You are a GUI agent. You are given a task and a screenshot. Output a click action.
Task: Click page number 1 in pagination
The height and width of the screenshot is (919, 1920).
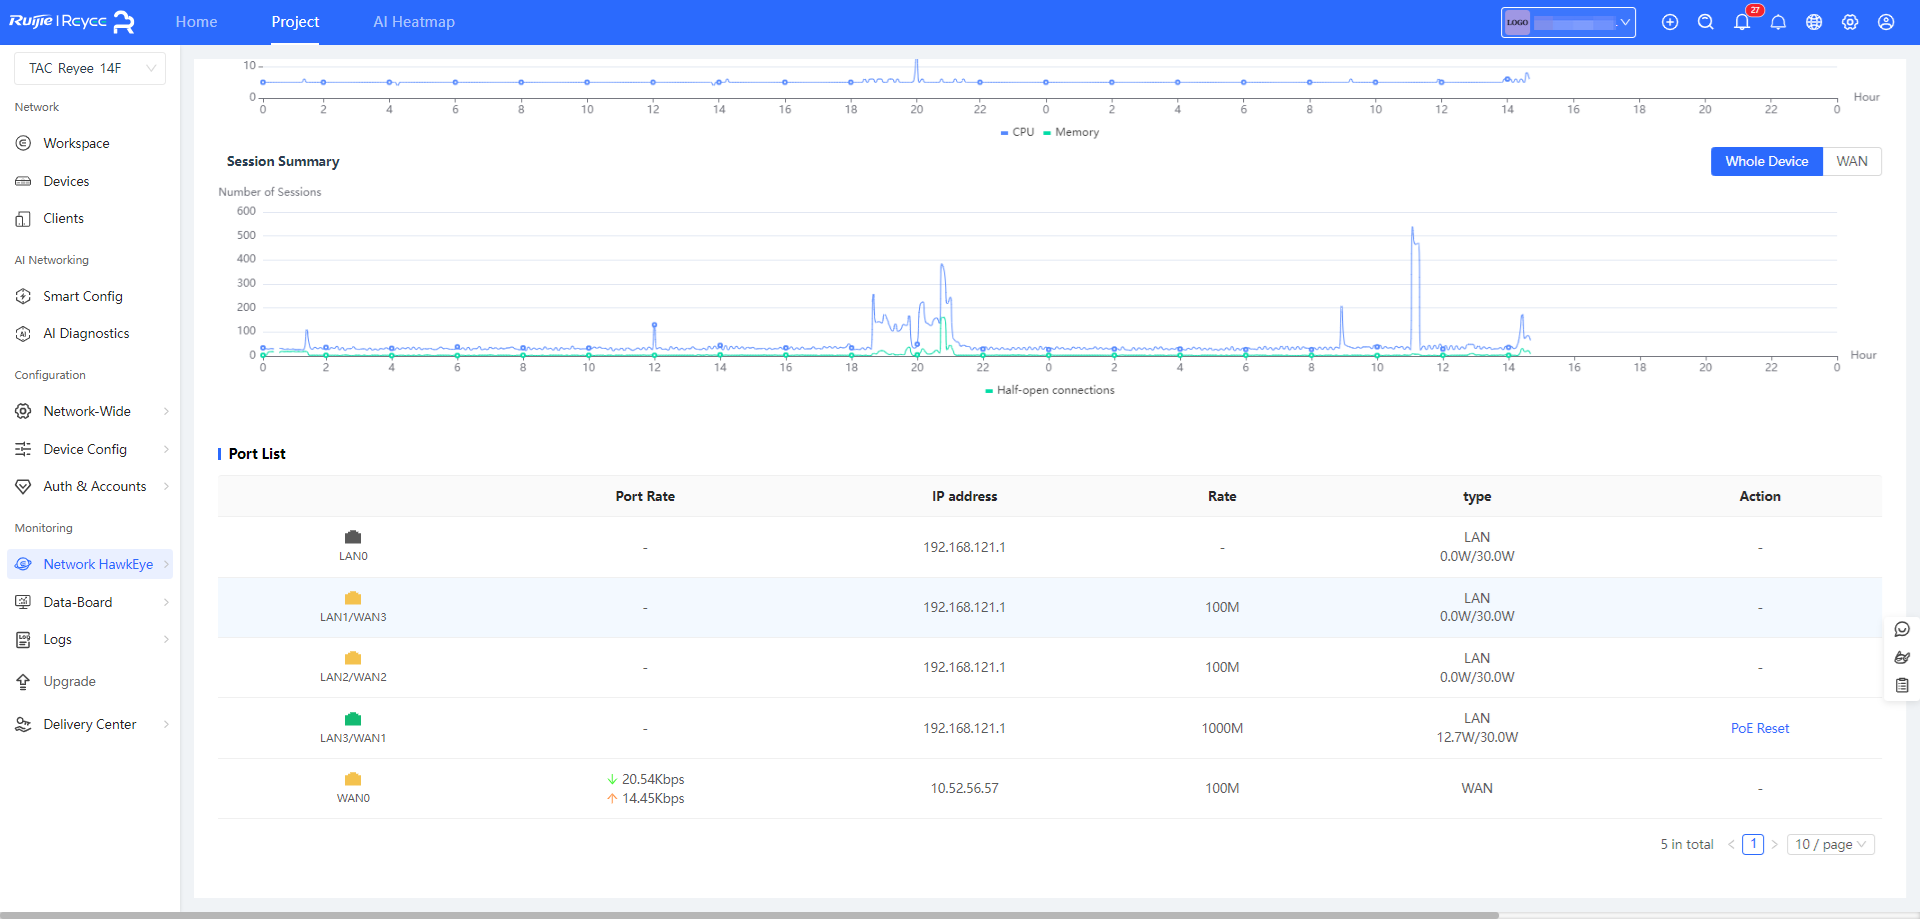tap(1752, 844)
